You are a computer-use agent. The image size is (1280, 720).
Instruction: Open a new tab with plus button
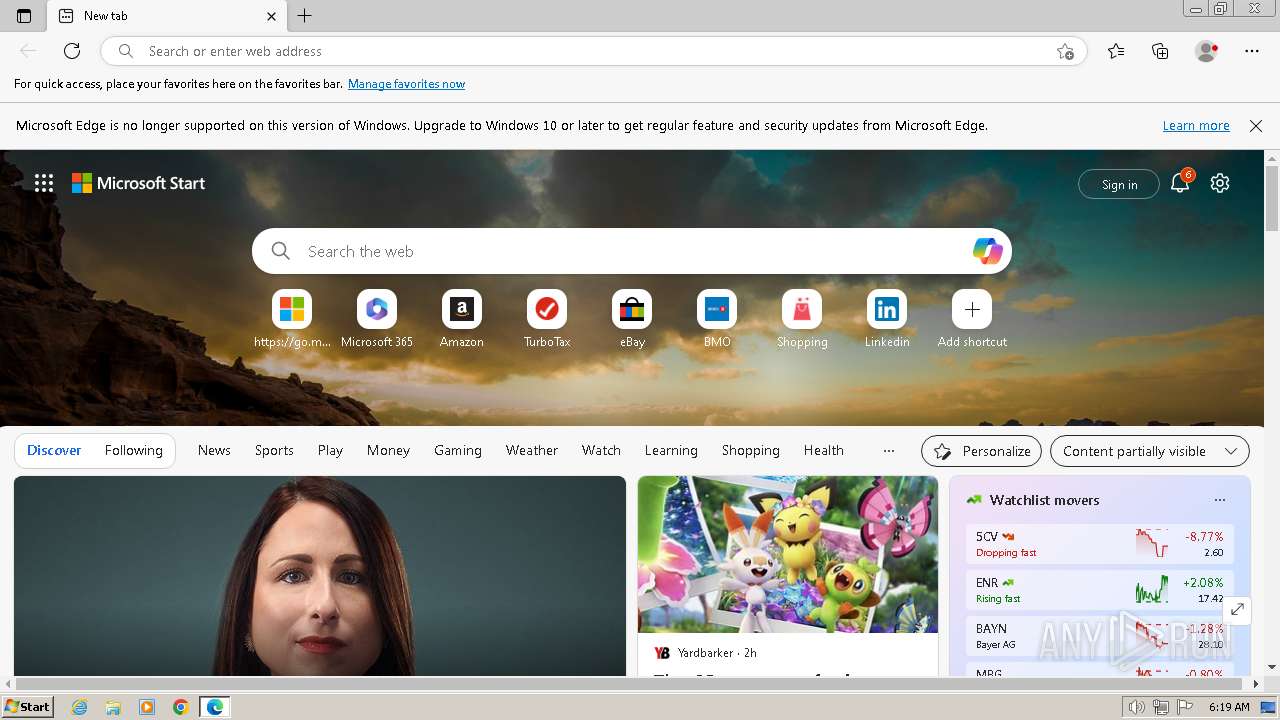click(x=305, y=16)
